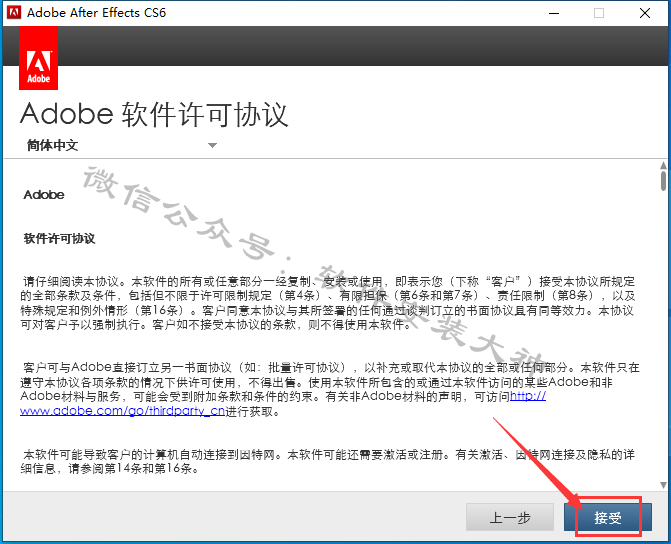
Task: Click the bold Adobe text in the license
Action: click(x=44, y=195)
